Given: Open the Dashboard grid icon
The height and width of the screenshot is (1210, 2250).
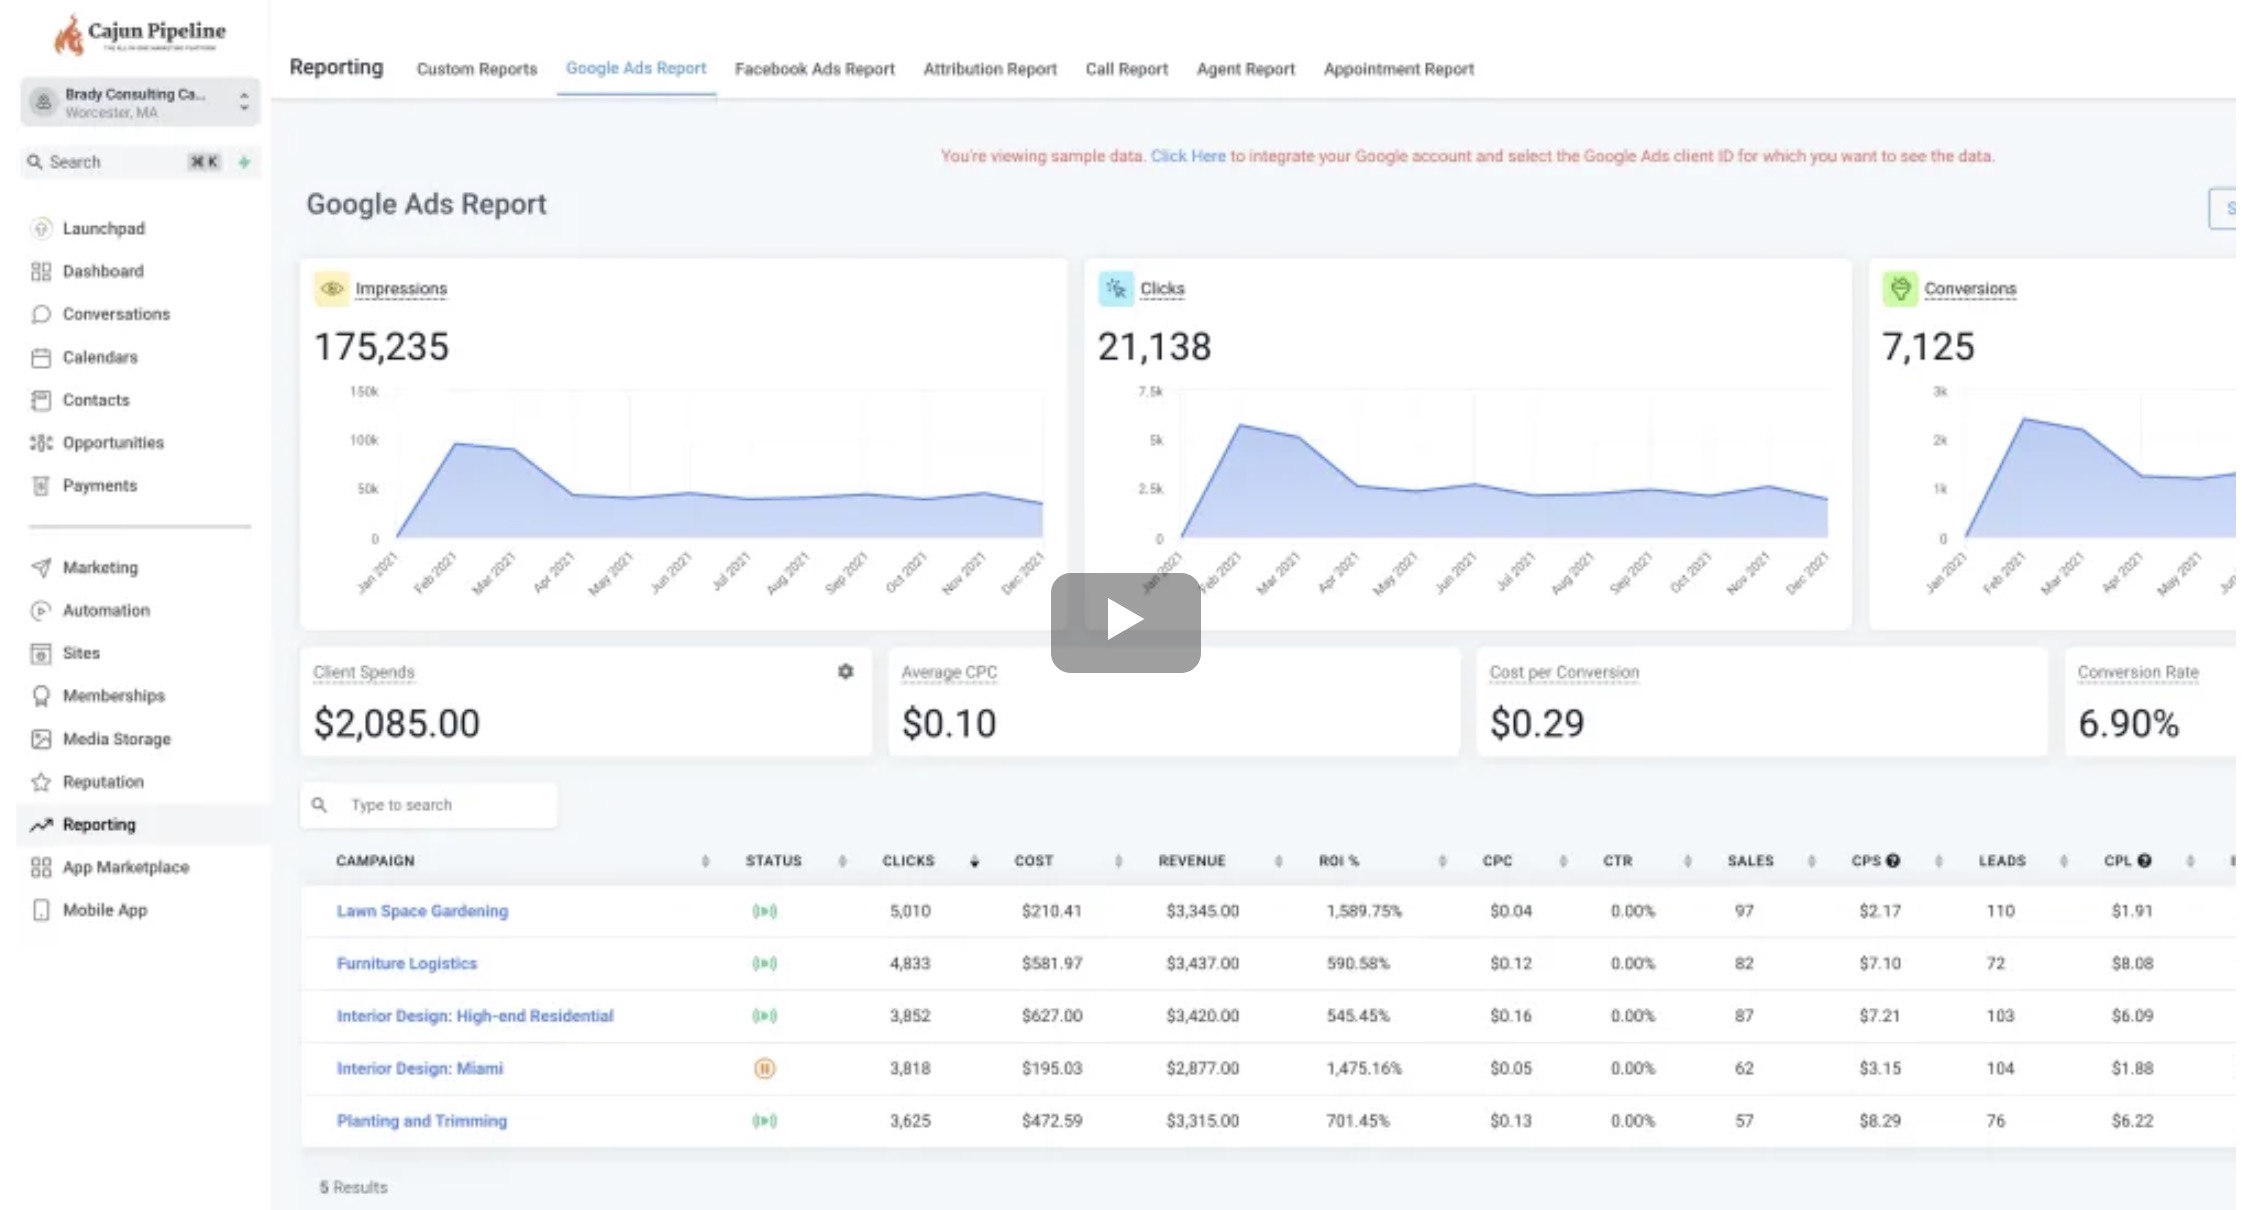Looking at the screenshot, I should tap(41, 272).
